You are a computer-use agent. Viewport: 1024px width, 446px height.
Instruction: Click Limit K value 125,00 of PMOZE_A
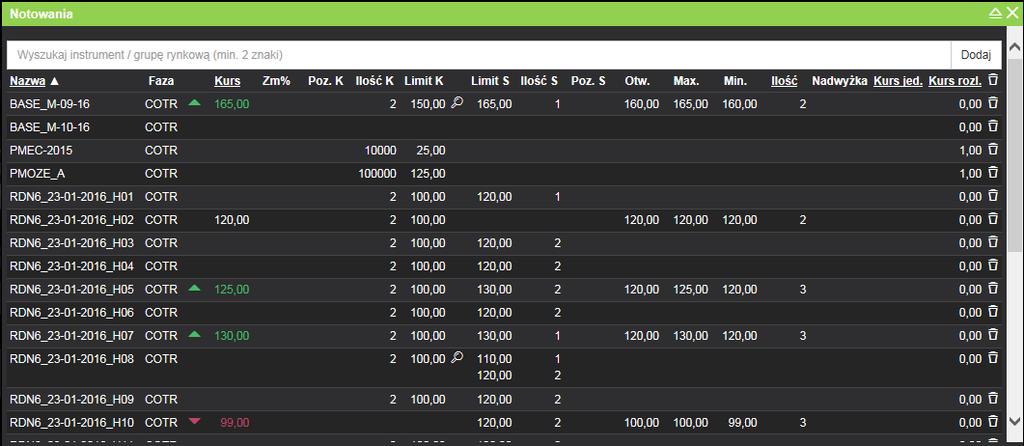[x=428, y=174]
